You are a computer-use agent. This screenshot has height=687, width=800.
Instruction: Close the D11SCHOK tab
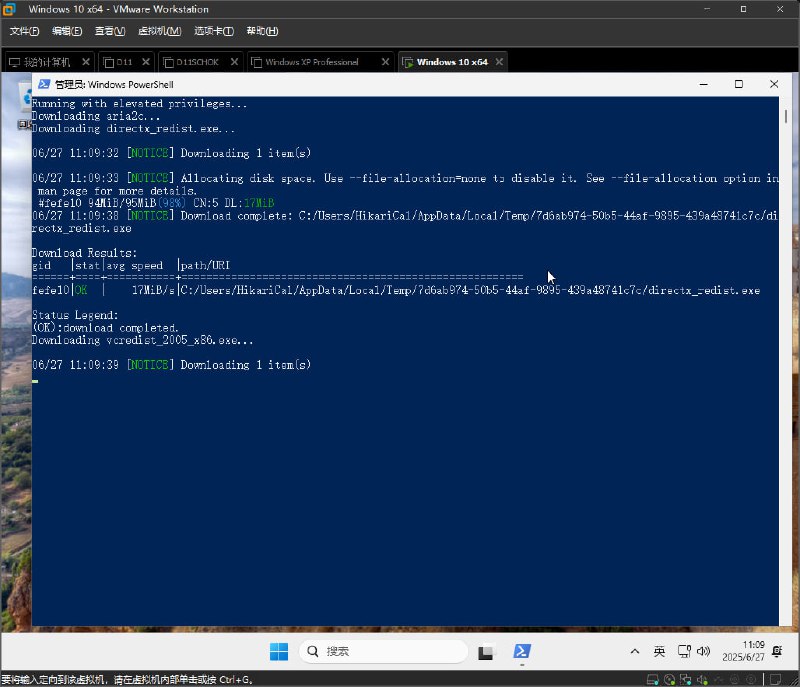[x=234, y=62]
